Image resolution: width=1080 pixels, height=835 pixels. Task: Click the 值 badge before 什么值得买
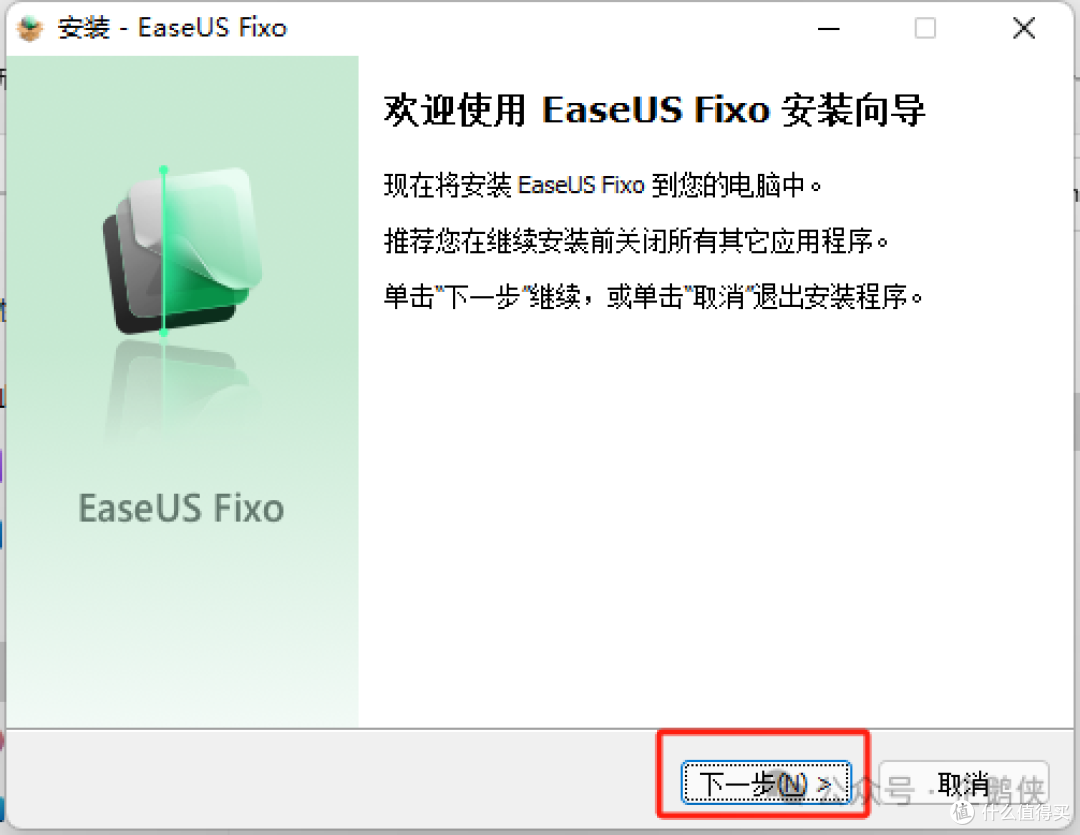[962, 813]
